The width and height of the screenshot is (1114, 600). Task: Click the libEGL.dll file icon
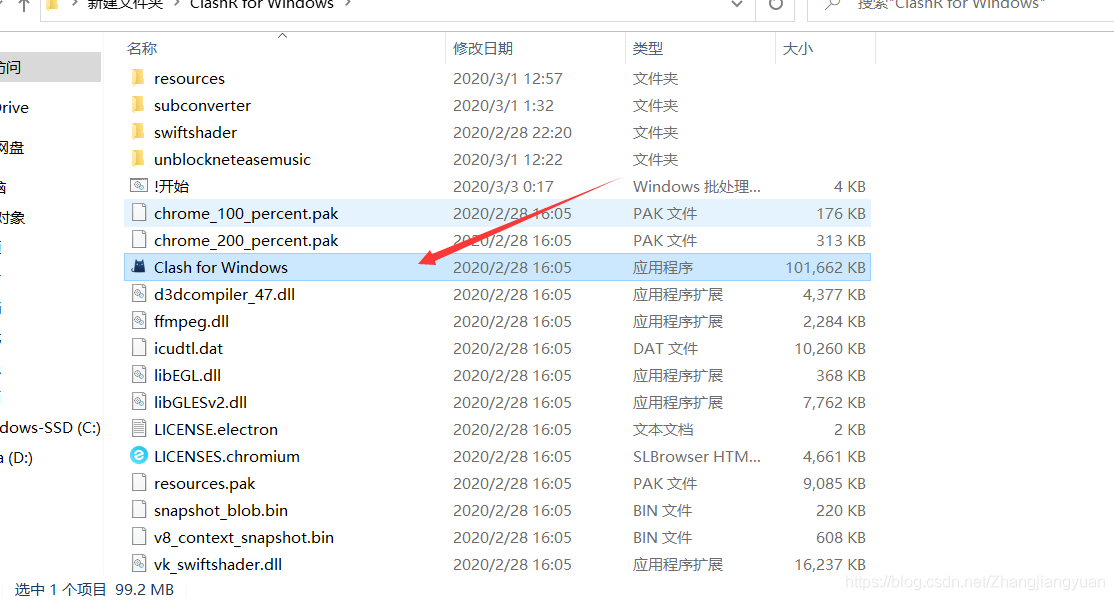pyautogui.click(x=139, y=374)
